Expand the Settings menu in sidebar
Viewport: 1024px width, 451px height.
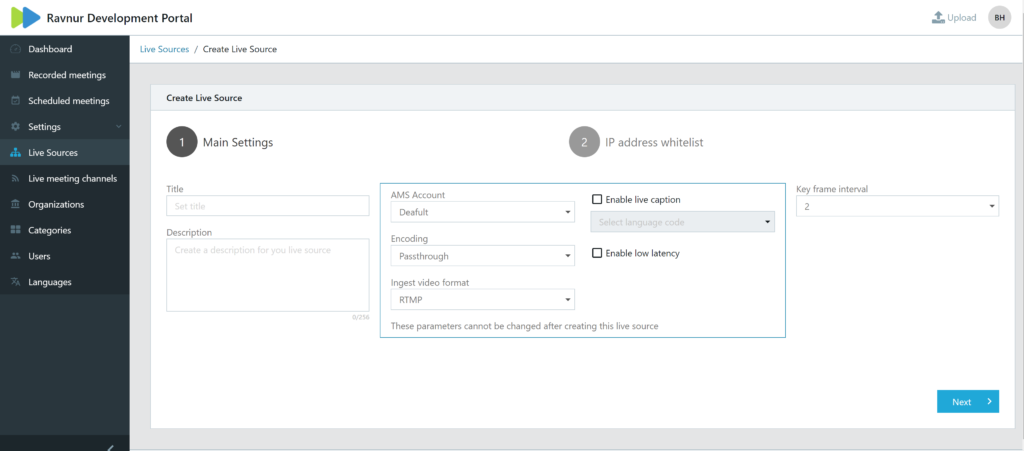click(64, 127)
